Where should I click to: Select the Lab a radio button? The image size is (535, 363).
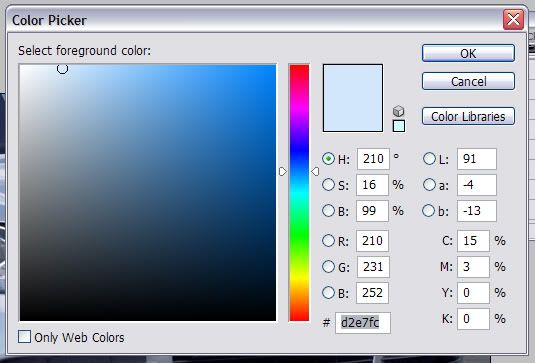tap(429, 185)
